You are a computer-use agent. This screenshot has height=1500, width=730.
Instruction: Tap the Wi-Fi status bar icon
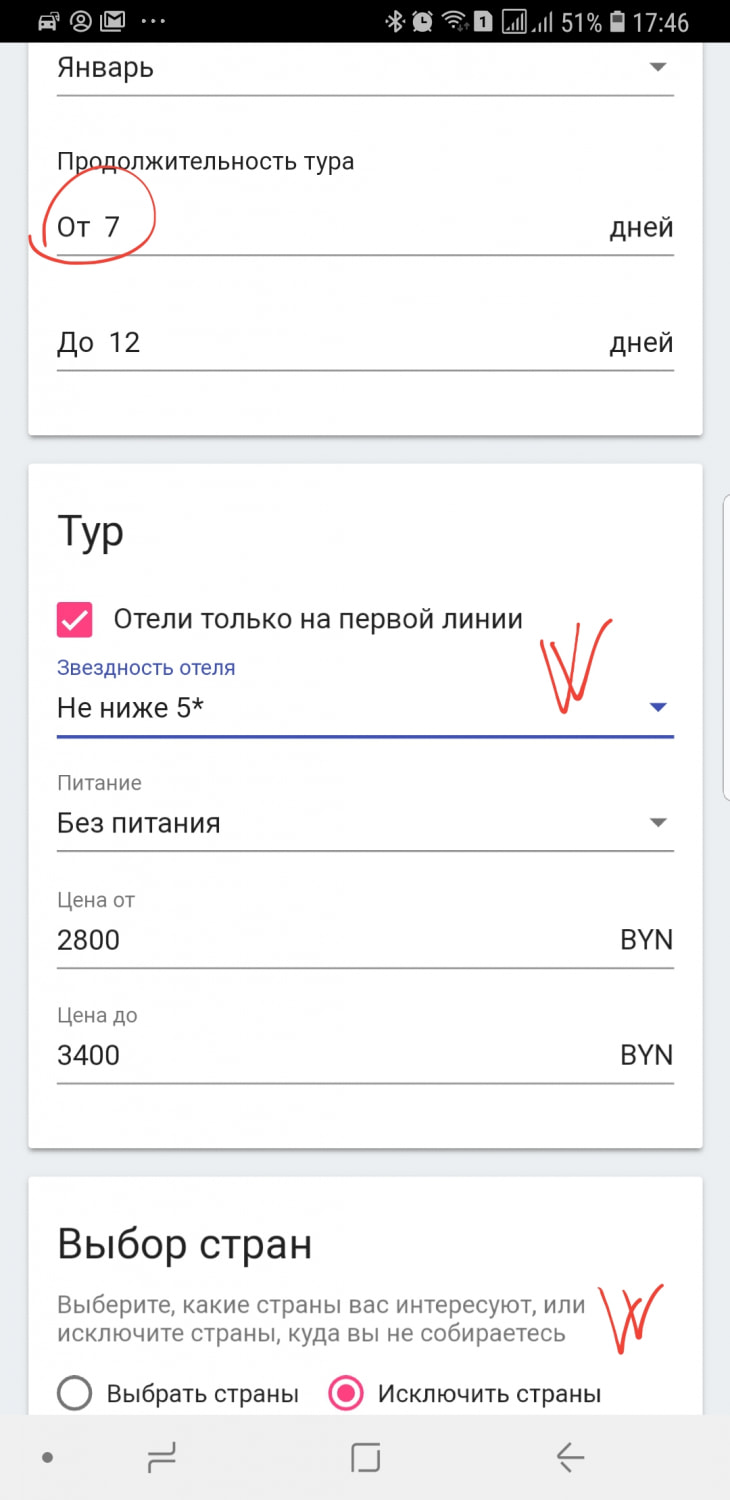455,21
